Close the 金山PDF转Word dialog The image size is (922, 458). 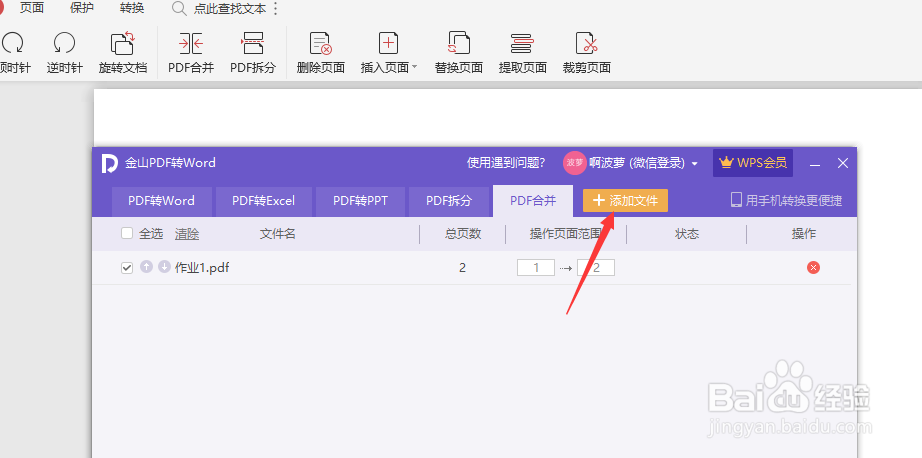tap(843, 163)
